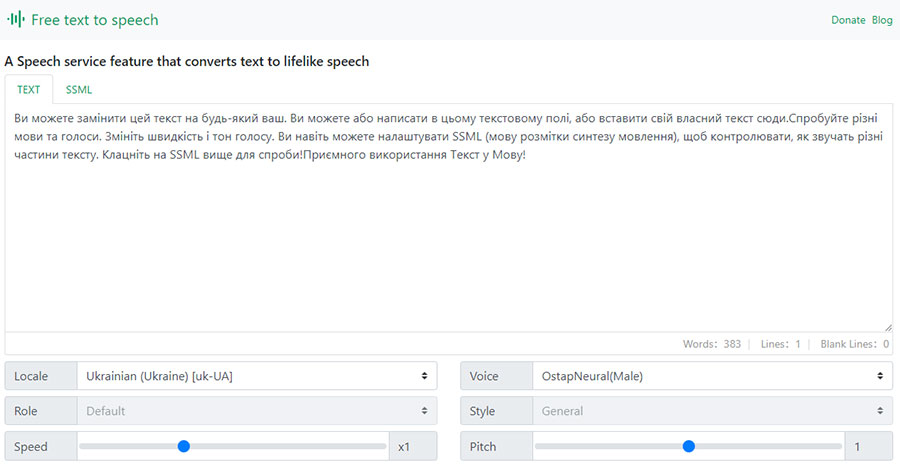Click the Style label
Image resolution: width=900 pixels, height=466 pixels.
(497, 411)
